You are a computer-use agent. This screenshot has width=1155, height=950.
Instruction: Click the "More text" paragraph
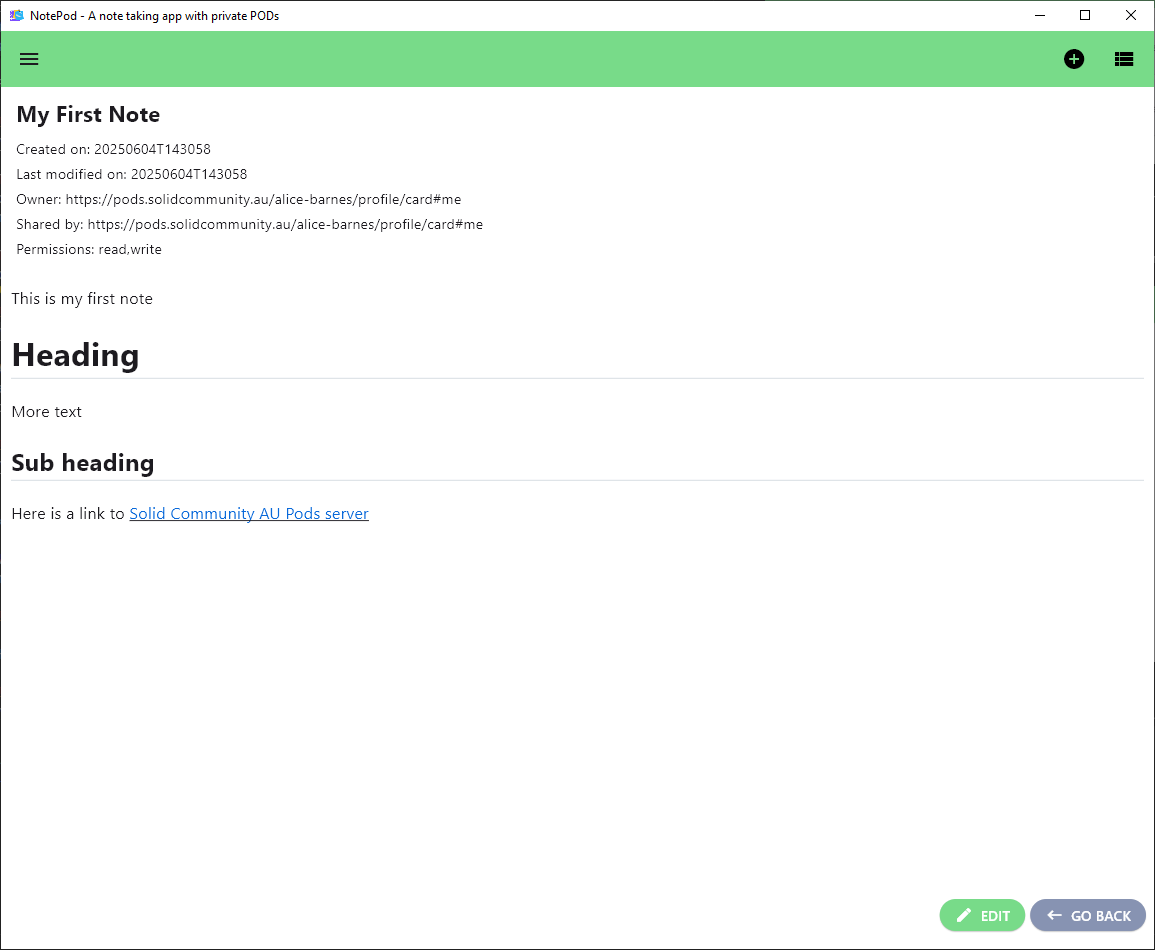pos(47,412)
